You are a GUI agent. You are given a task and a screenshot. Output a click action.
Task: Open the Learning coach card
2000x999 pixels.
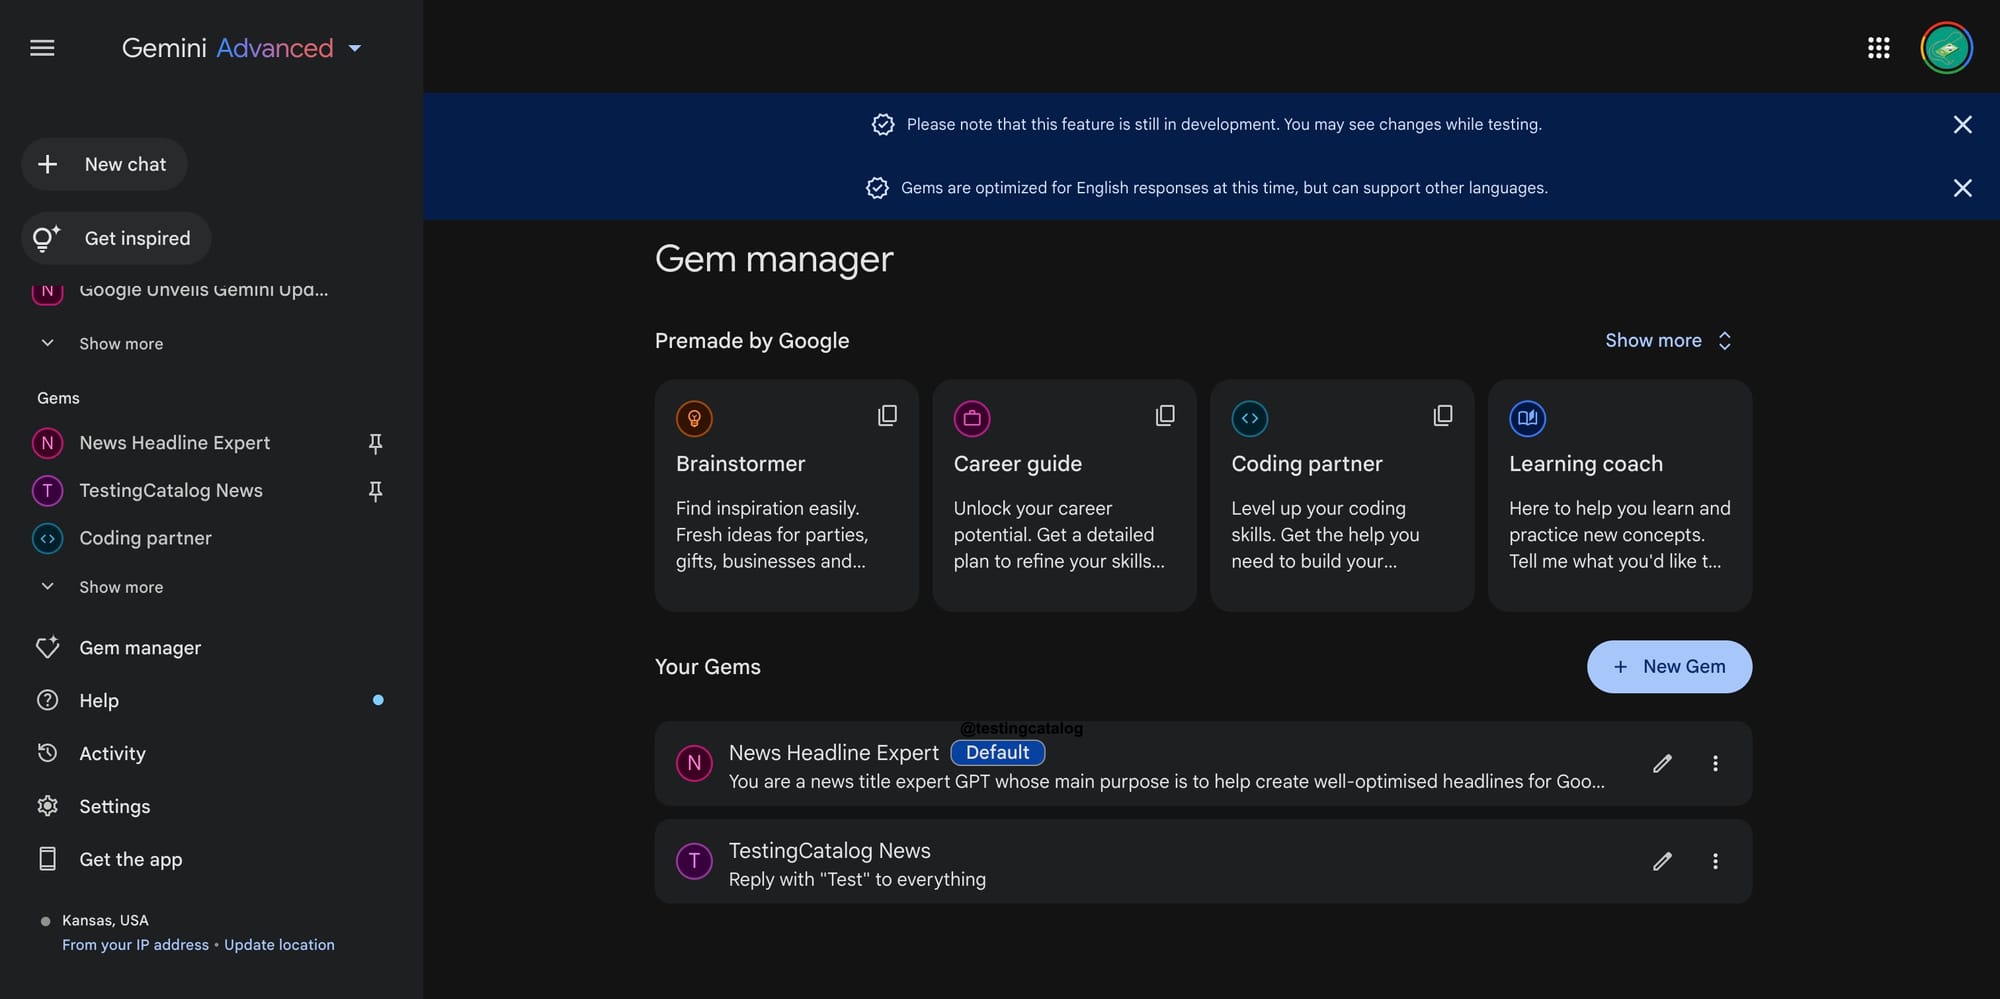(1620, 495)
